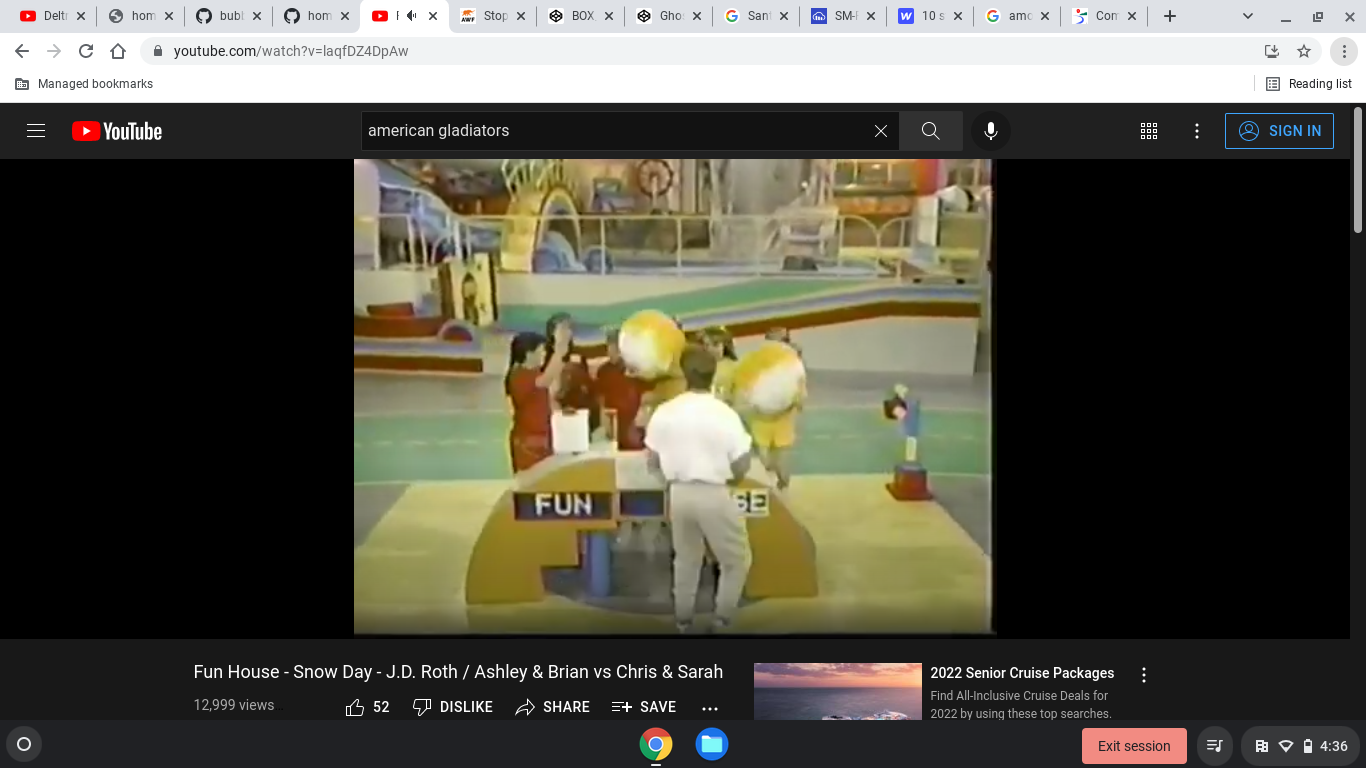Close the currently playing YouTube tab
Screen dimensions: 1366x768
[x=433, y=16]
